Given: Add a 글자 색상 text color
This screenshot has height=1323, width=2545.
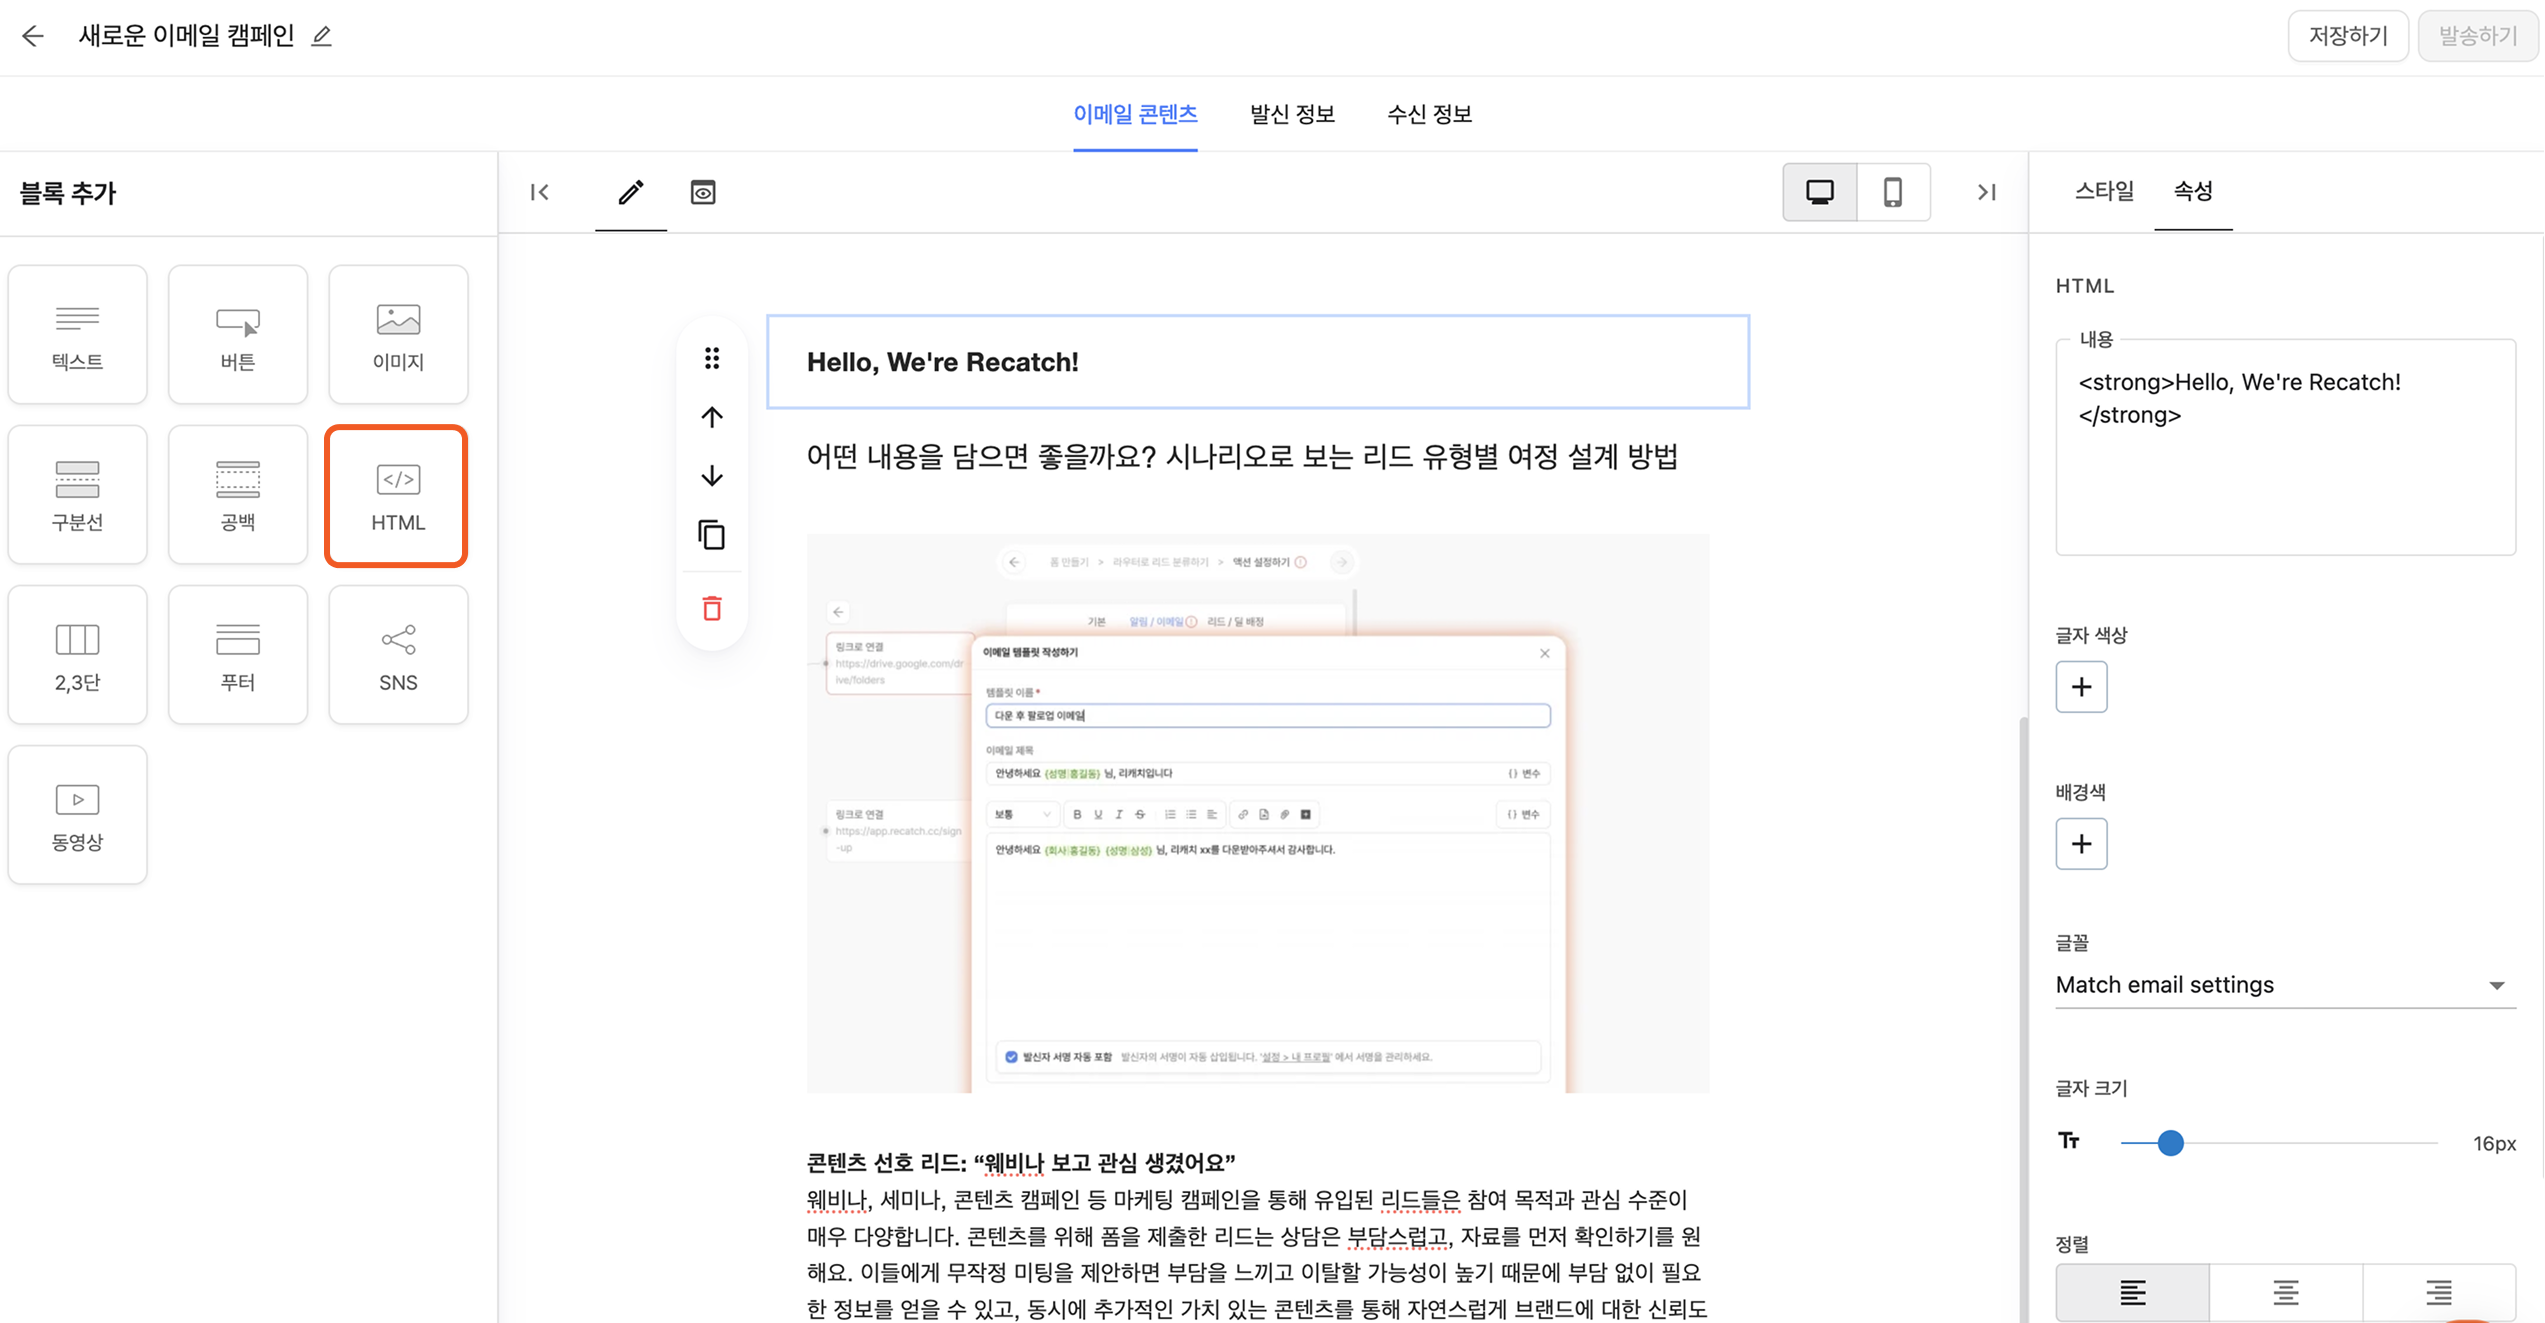Looking at the screenshot, I should [2081, 687].
